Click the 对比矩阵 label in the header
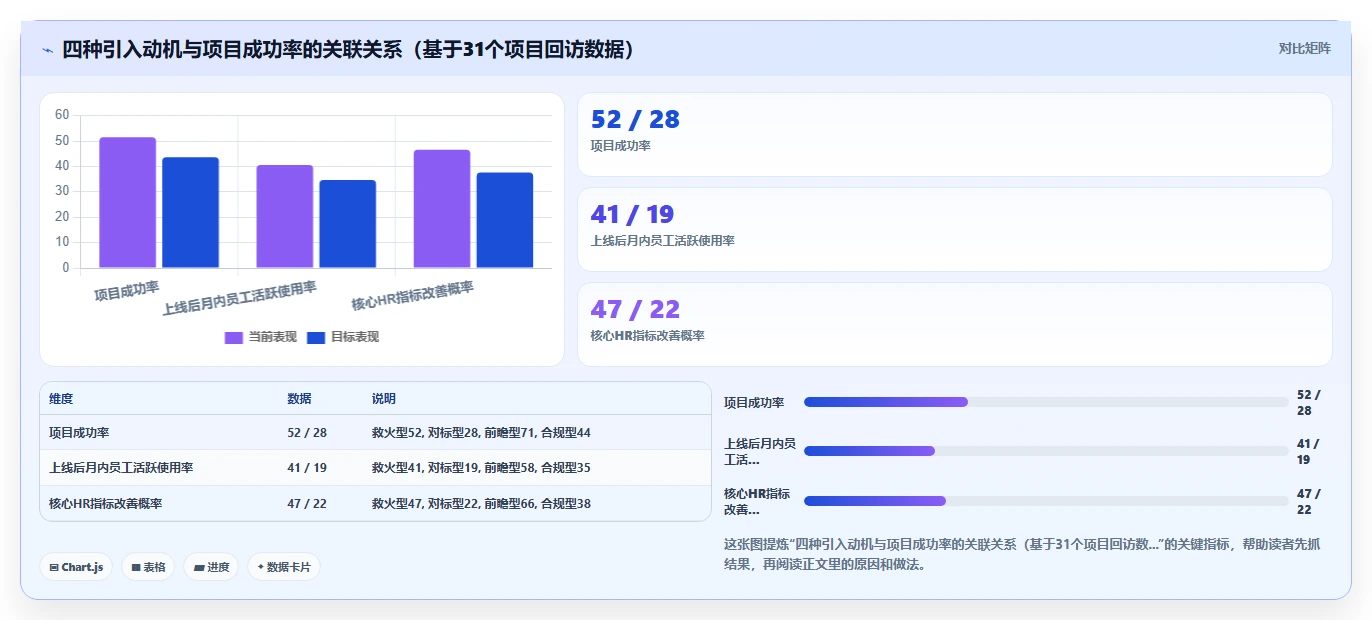This screenshot has height=620, width=1372. (1304, 48)
